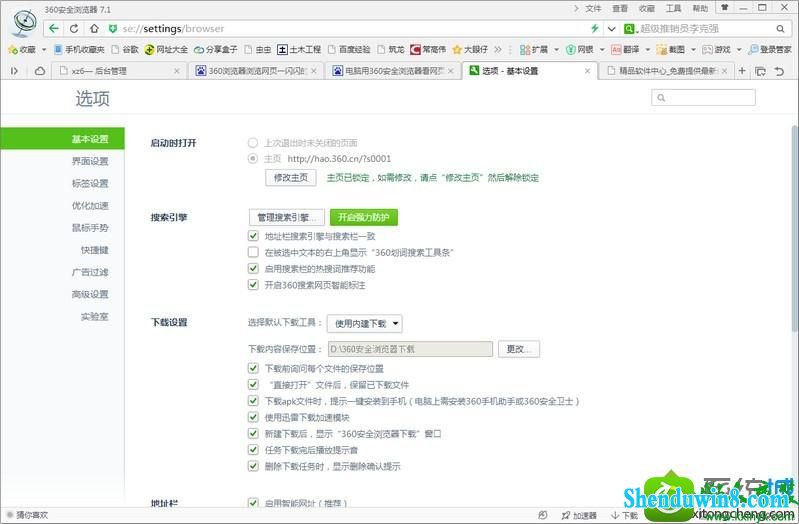This screenshot has height=524, width=799.
Task: Click the green shield security icon in address bar
Action: pos(113,29)
